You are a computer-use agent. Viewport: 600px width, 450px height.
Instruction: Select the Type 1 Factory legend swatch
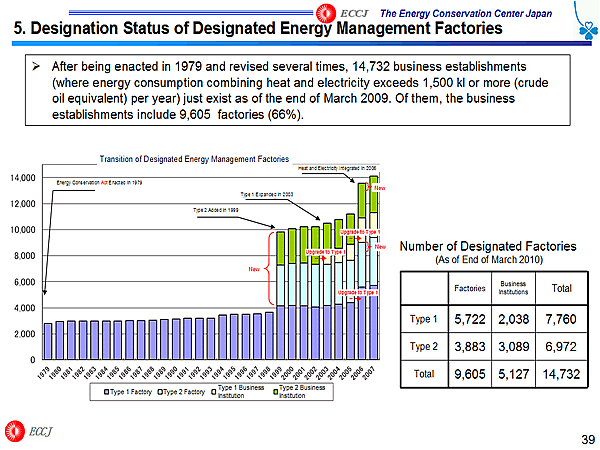pos(107,392)
